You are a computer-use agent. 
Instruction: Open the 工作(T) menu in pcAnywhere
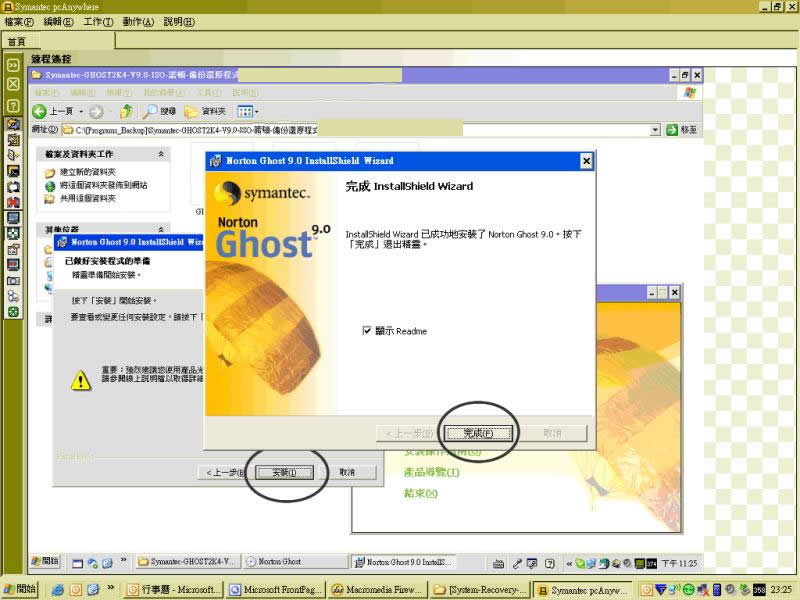click(98, 22)
